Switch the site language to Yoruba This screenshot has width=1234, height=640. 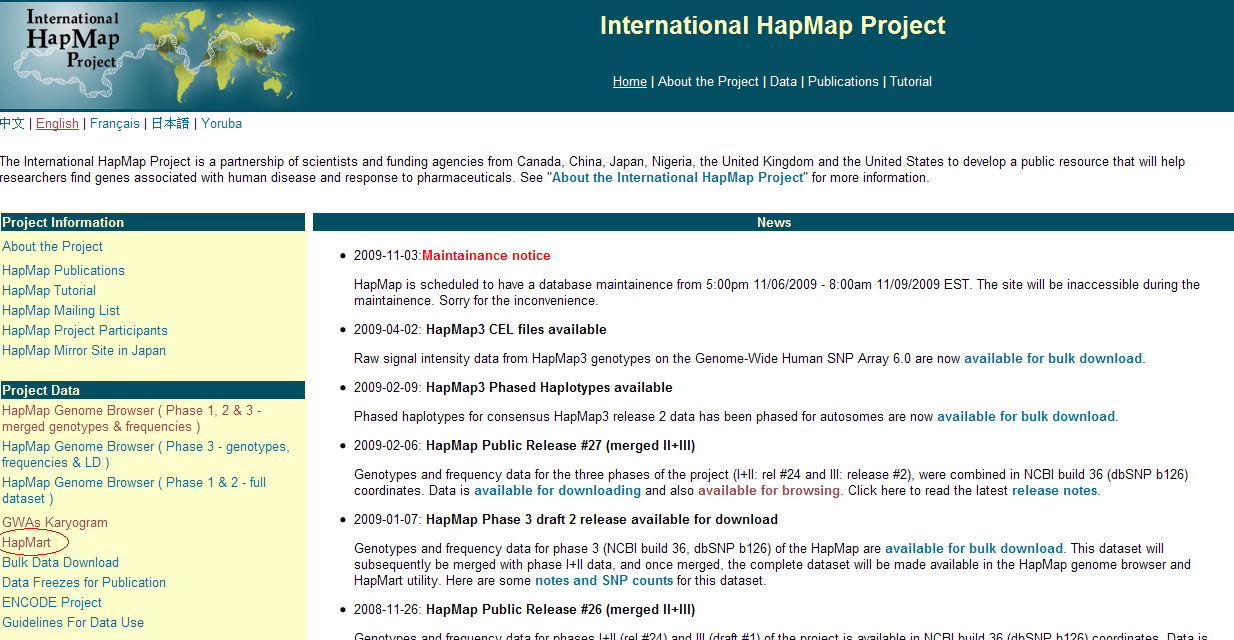221,124
